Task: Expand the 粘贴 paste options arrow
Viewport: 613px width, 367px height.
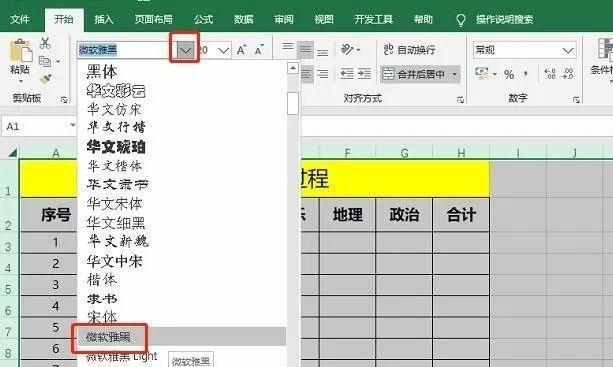Action: pos(21,81)
